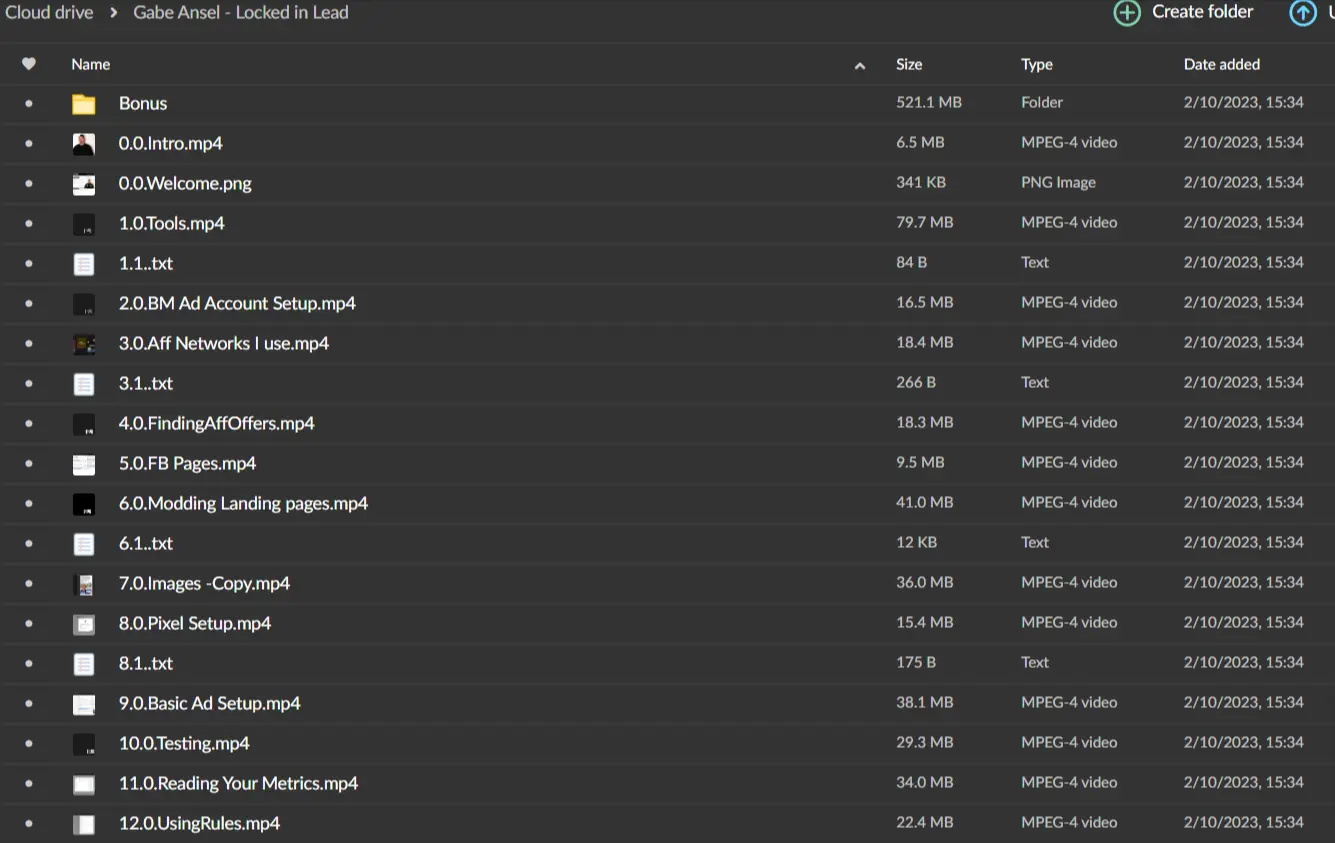1335x843 pixels.
Task: Click the 0.0.Welcome.png image icon
Action: tap(84, 184)
